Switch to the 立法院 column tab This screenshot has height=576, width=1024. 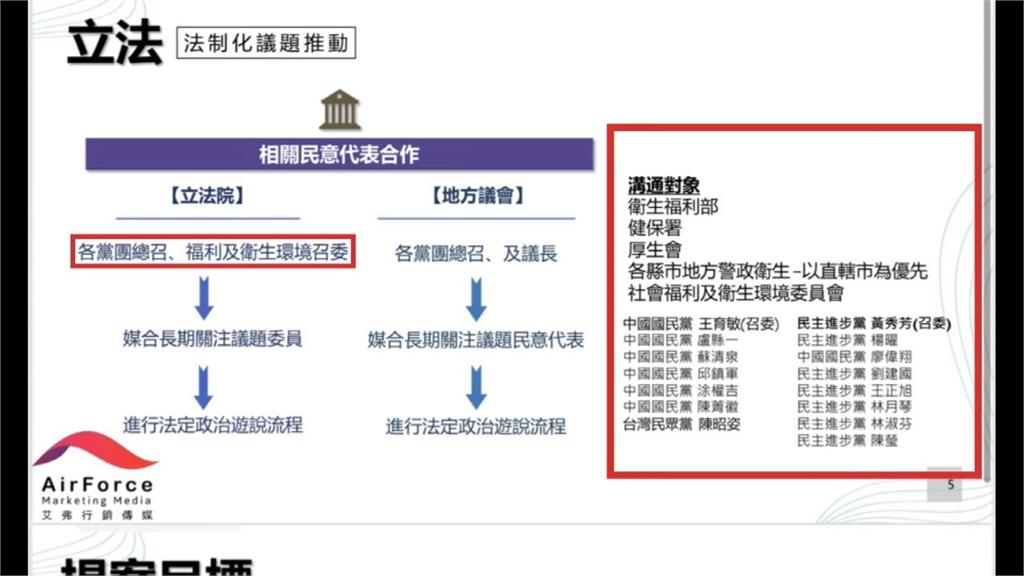203,195
